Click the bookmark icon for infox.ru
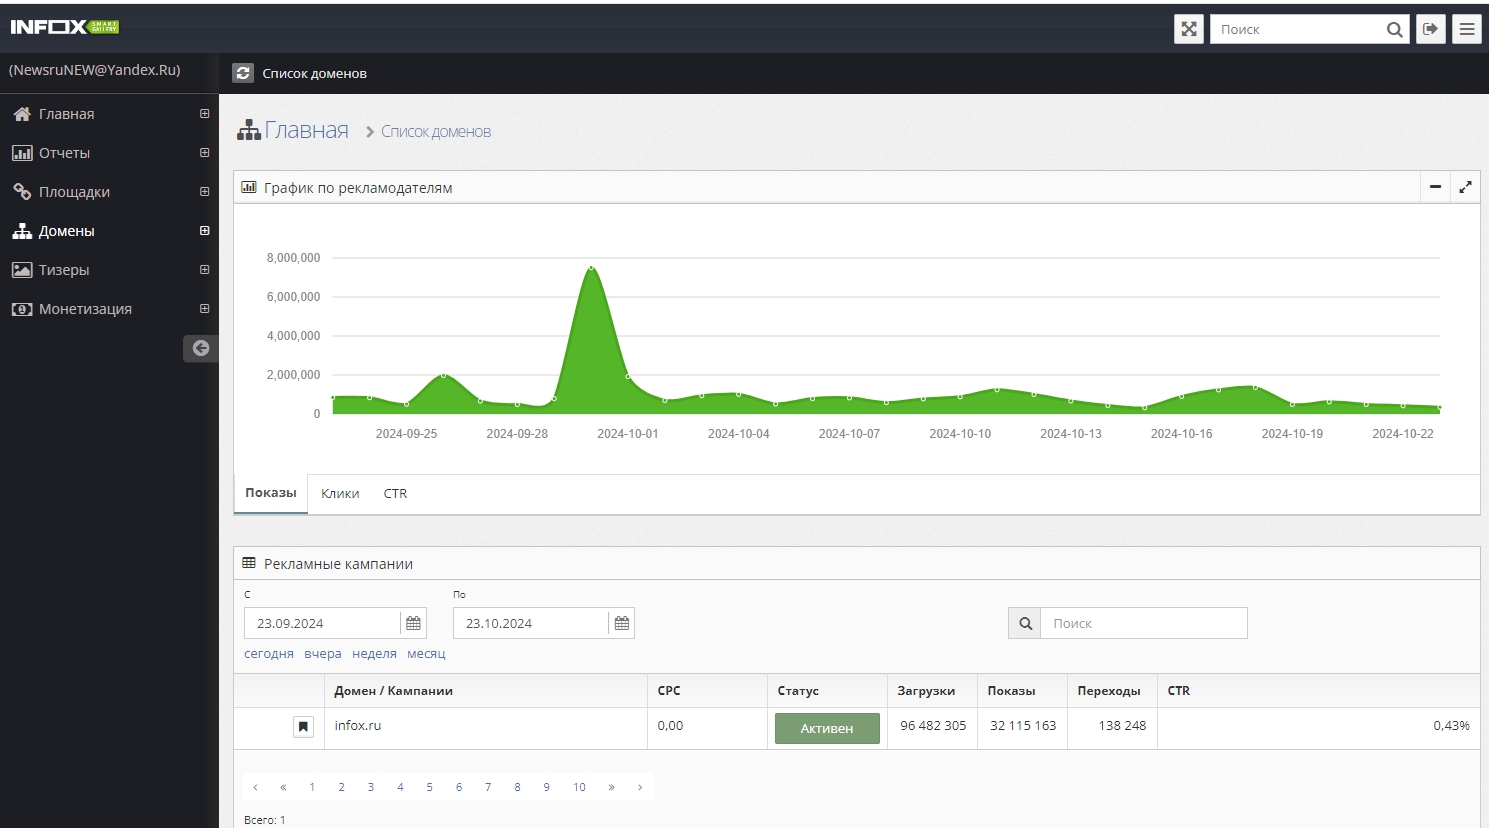The image size is (1489, 828). 303,727
